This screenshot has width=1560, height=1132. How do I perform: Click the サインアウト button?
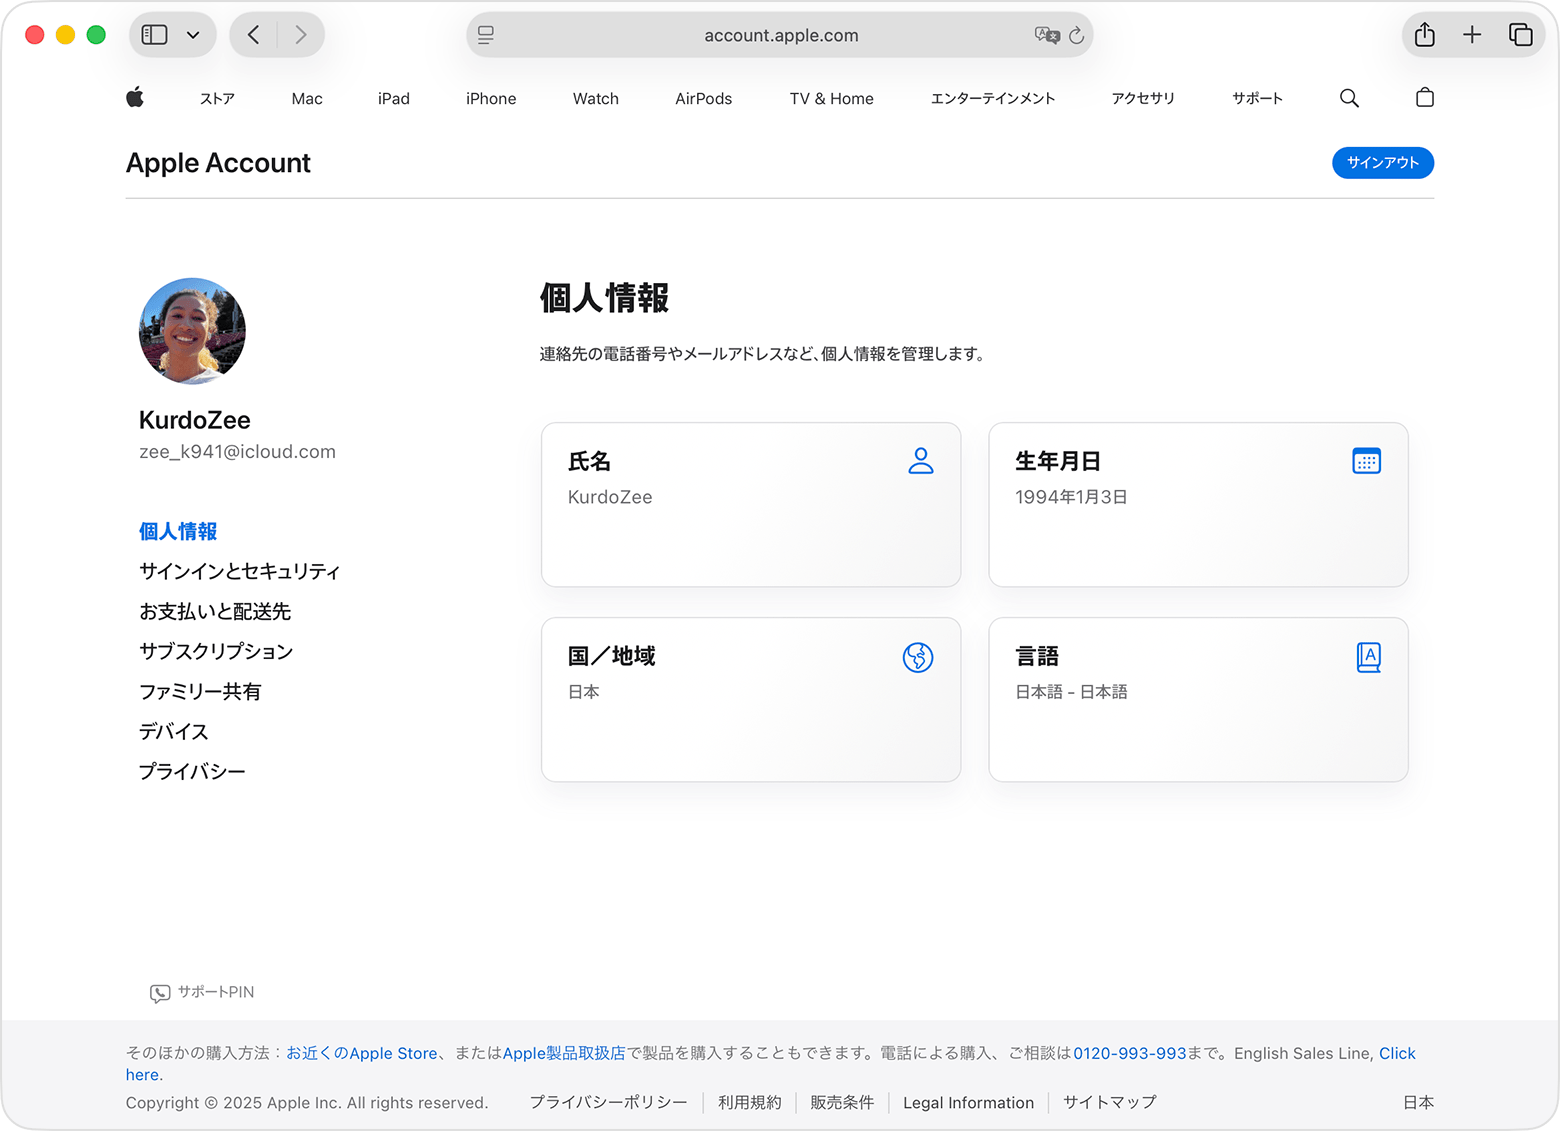click(1383, 163)
